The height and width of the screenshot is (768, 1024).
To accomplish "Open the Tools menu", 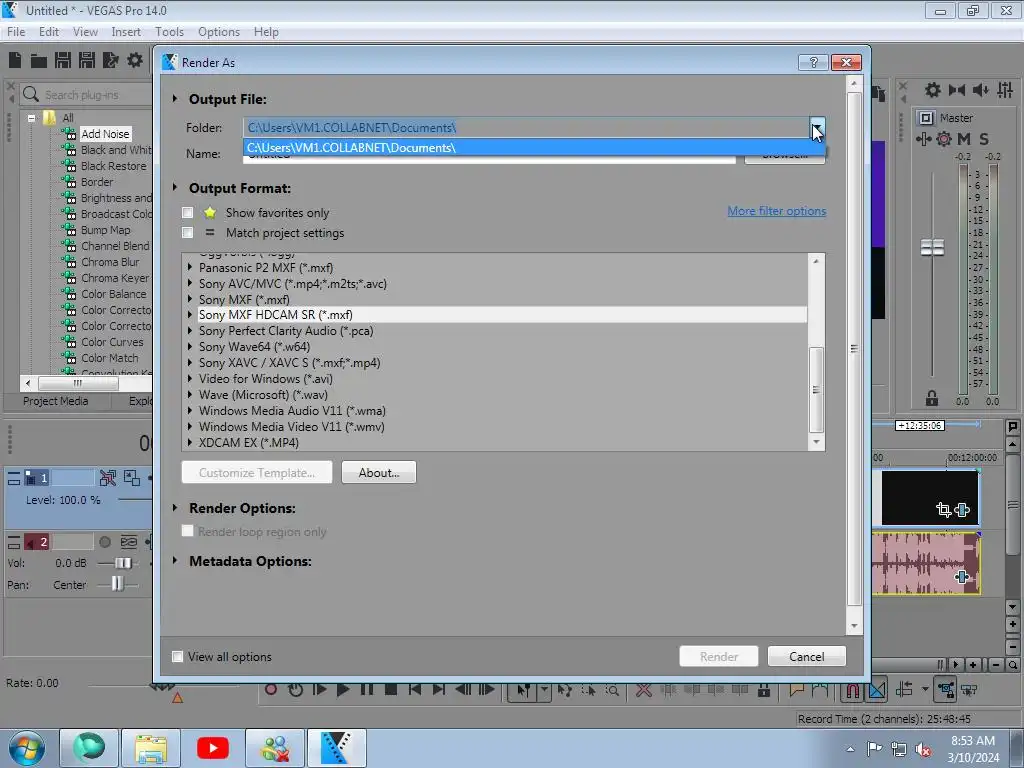I will pos(169,31).
